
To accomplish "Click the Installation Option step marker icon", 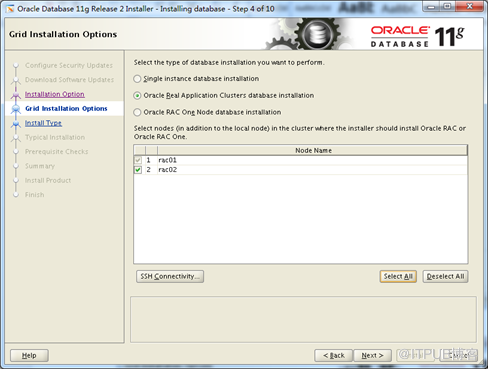I will 16,95.
